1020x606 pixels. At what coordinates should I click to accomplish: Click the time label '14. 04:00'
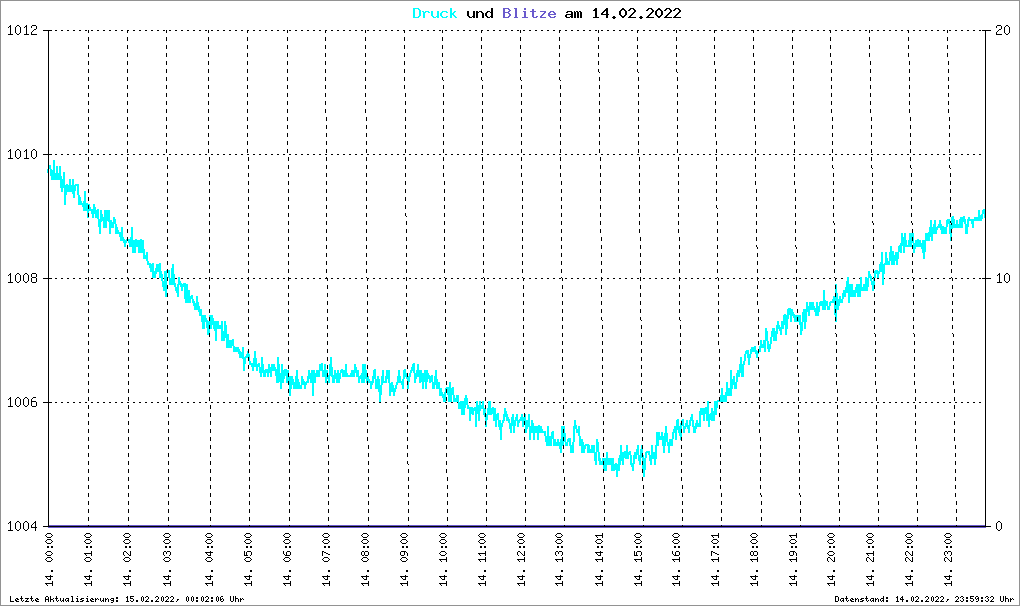tap(209, 560)
